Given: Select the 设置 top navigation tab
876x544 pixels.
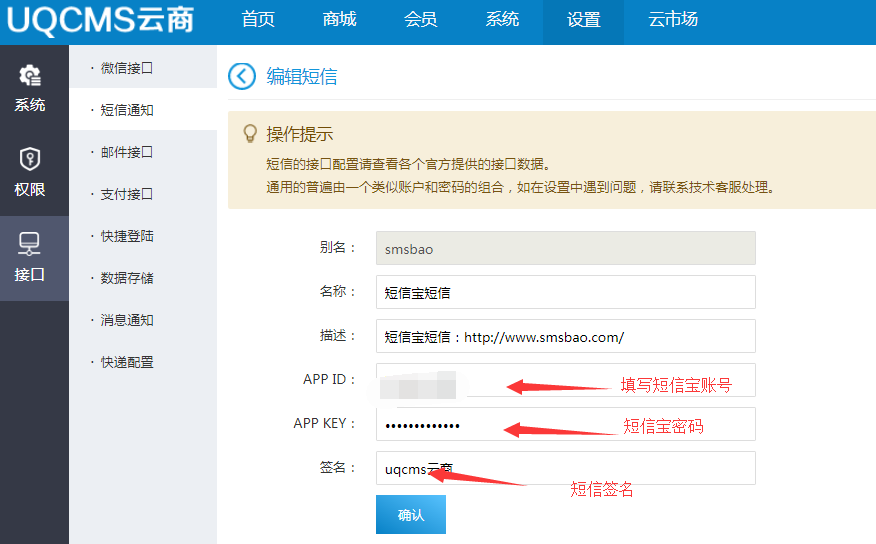Looking at the screenshot, I should [x=583, y=20].
